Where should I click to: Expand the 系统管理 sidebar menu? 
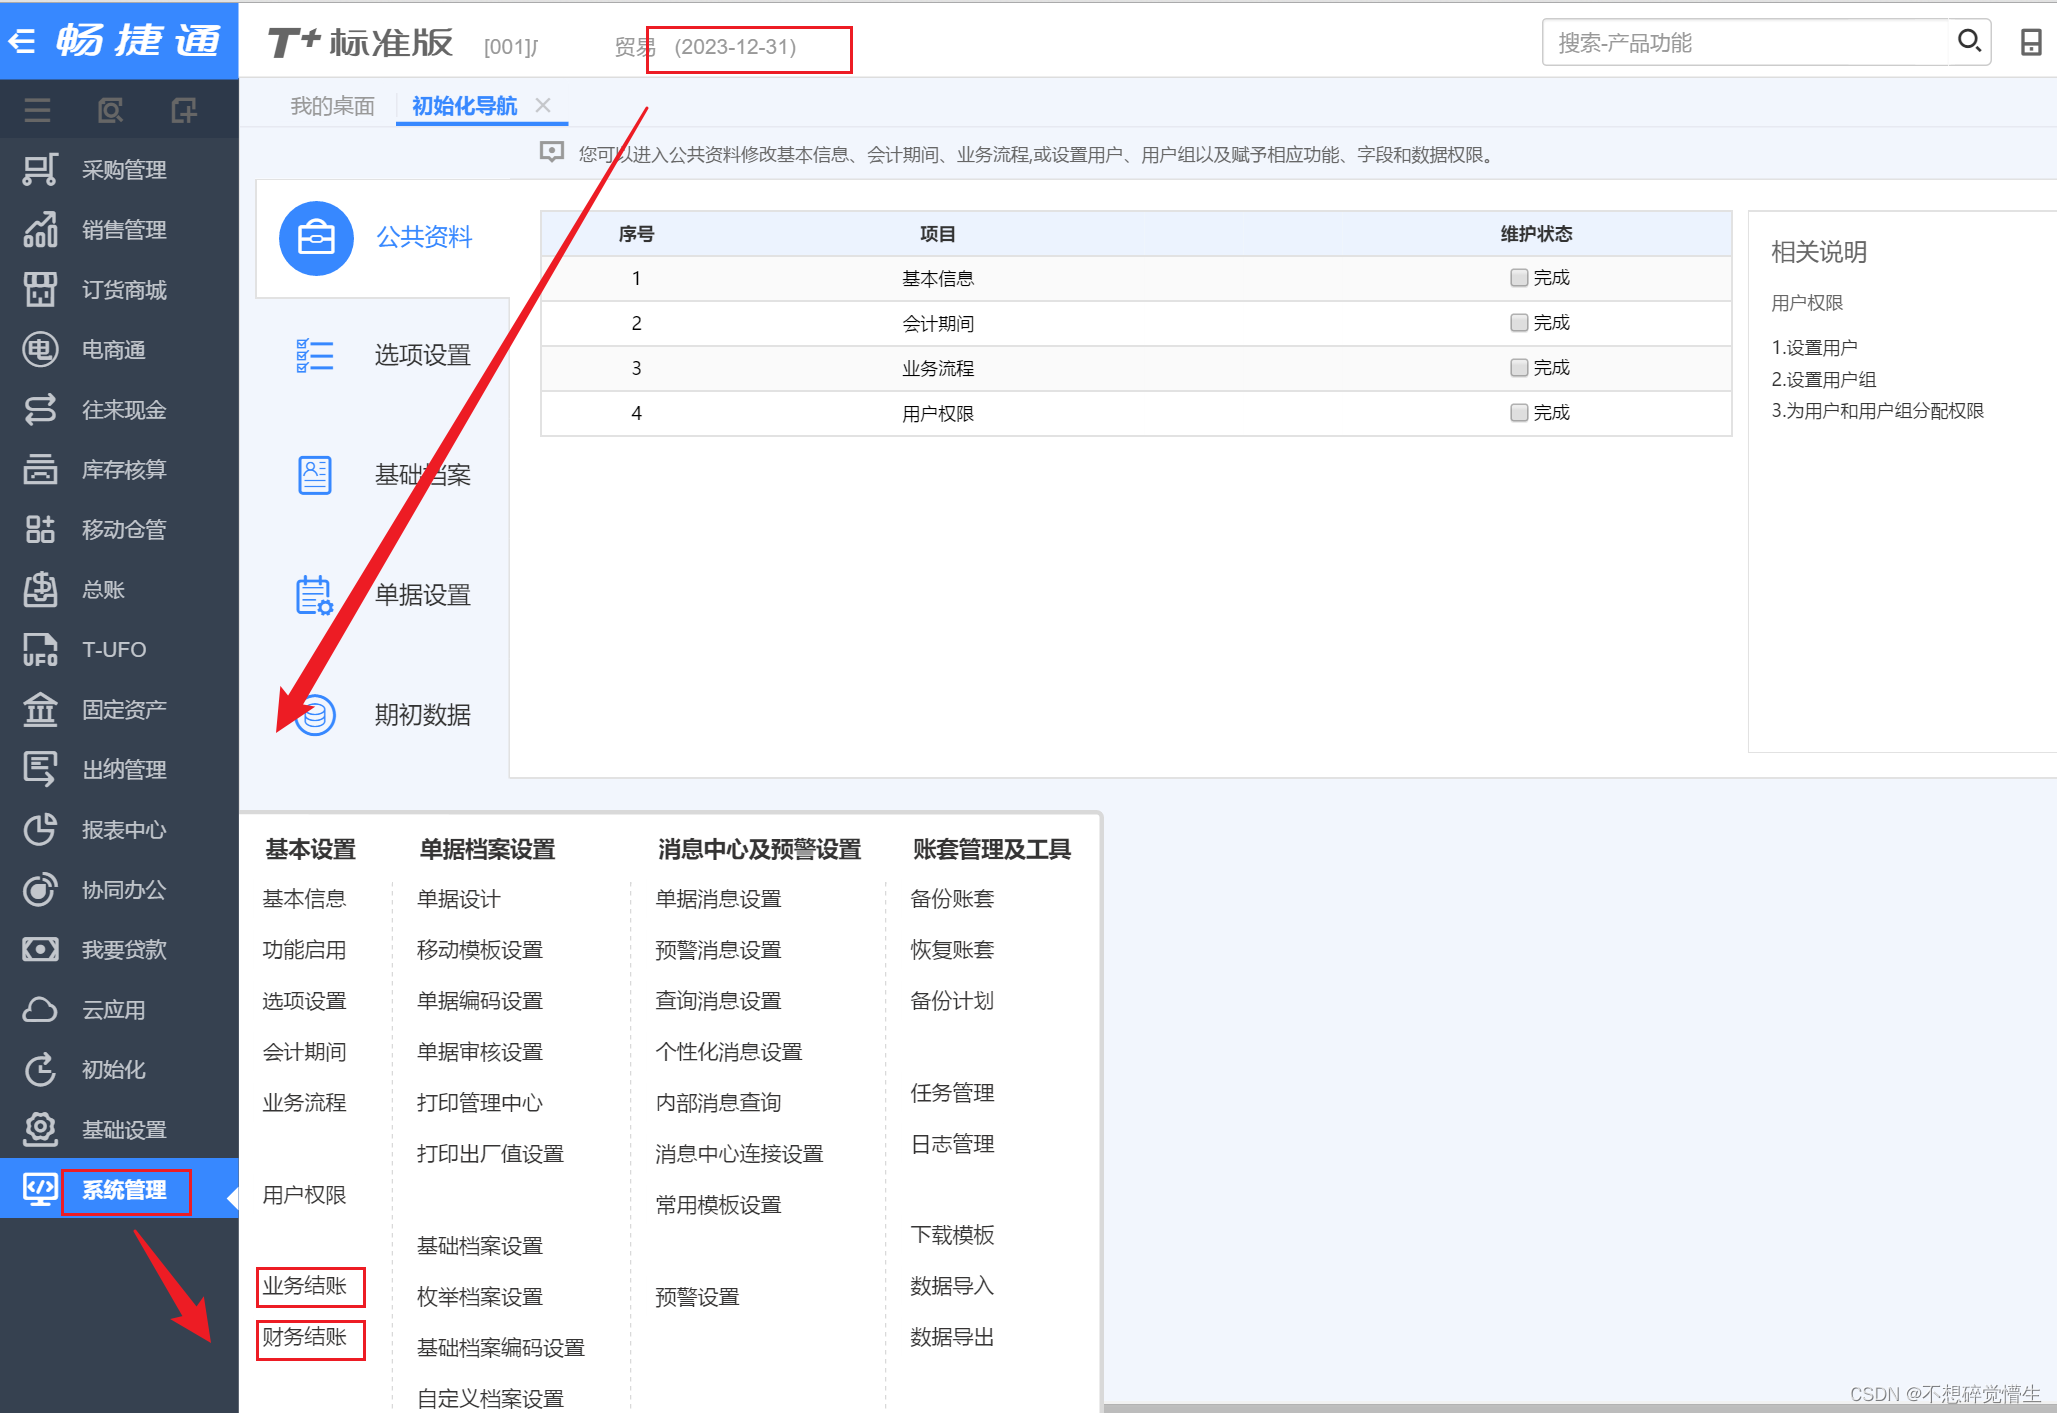[x=124, y=1190]
